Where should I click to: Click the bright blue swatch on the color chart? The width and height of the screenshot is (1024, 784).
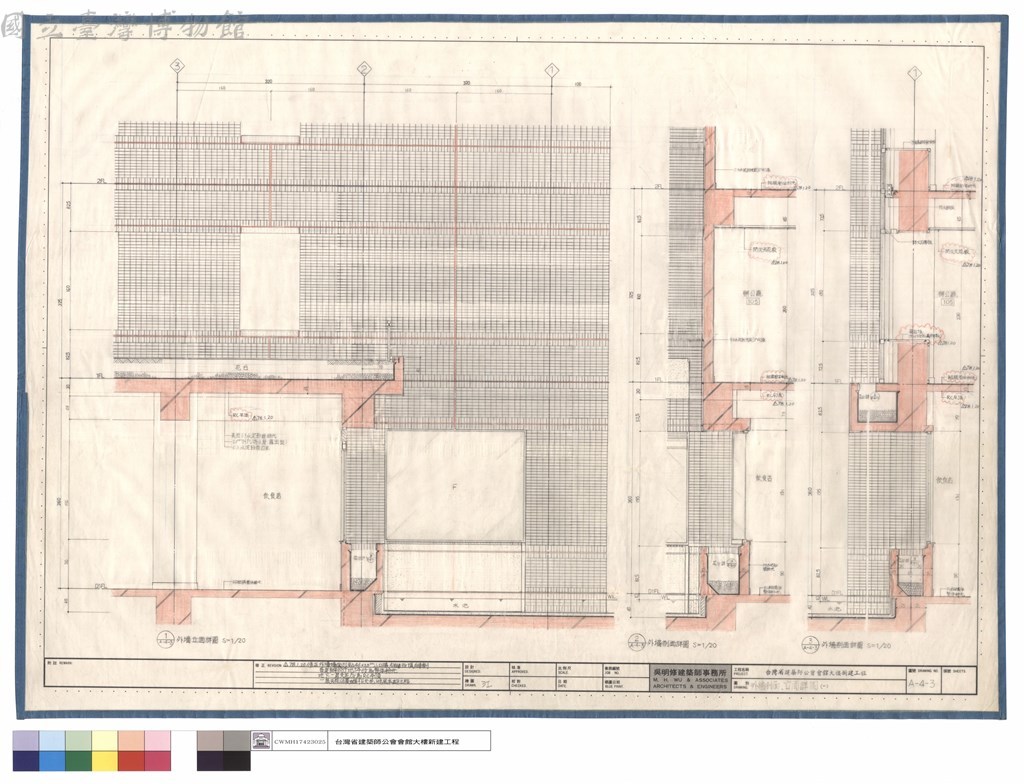point(52,760)
